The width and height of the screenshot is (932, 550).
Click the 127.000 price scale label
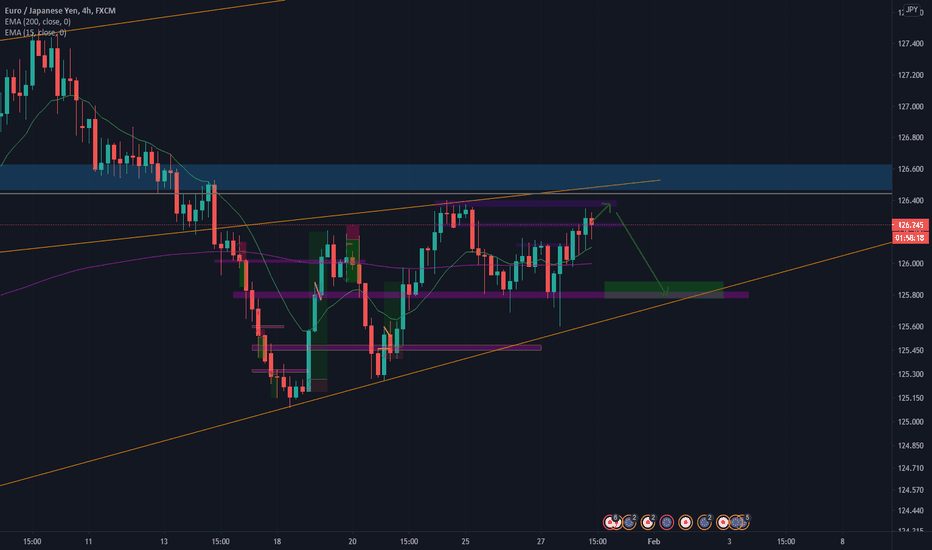(911, 106)
